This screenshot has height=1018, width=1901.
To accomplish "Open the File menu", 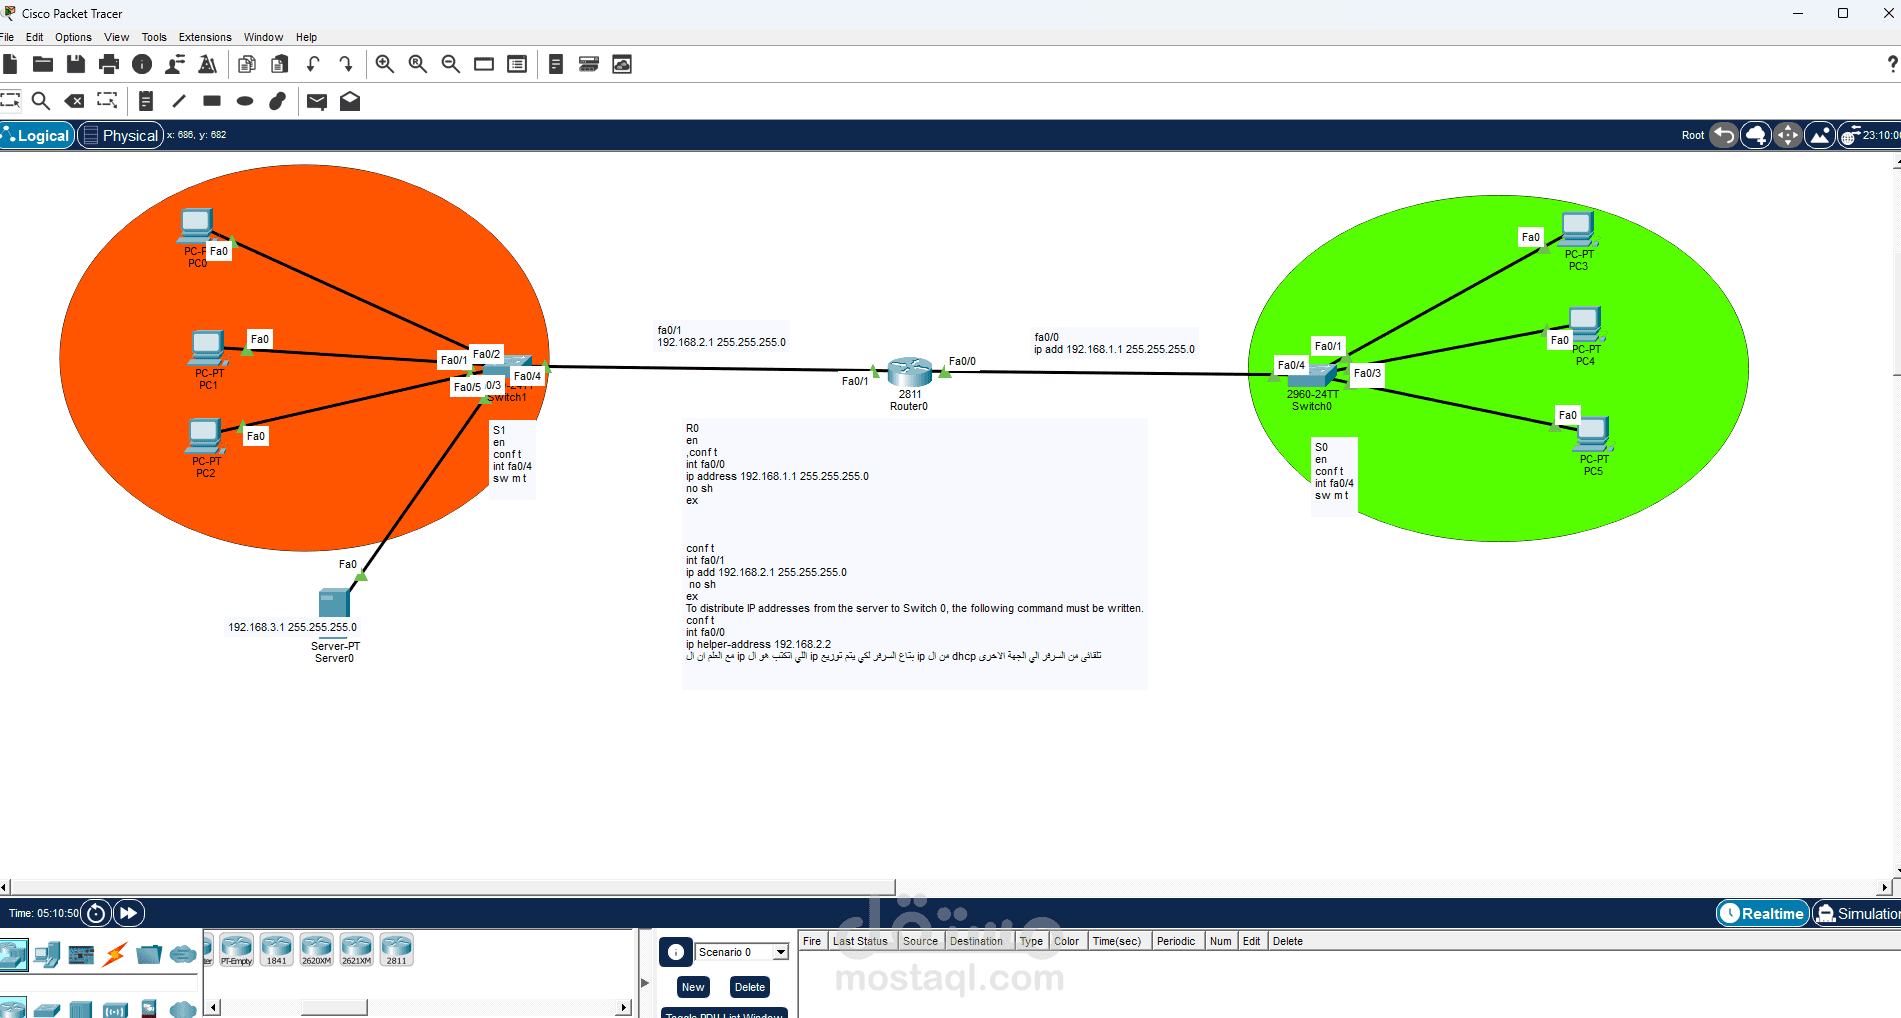I will [x=7, y=37].
